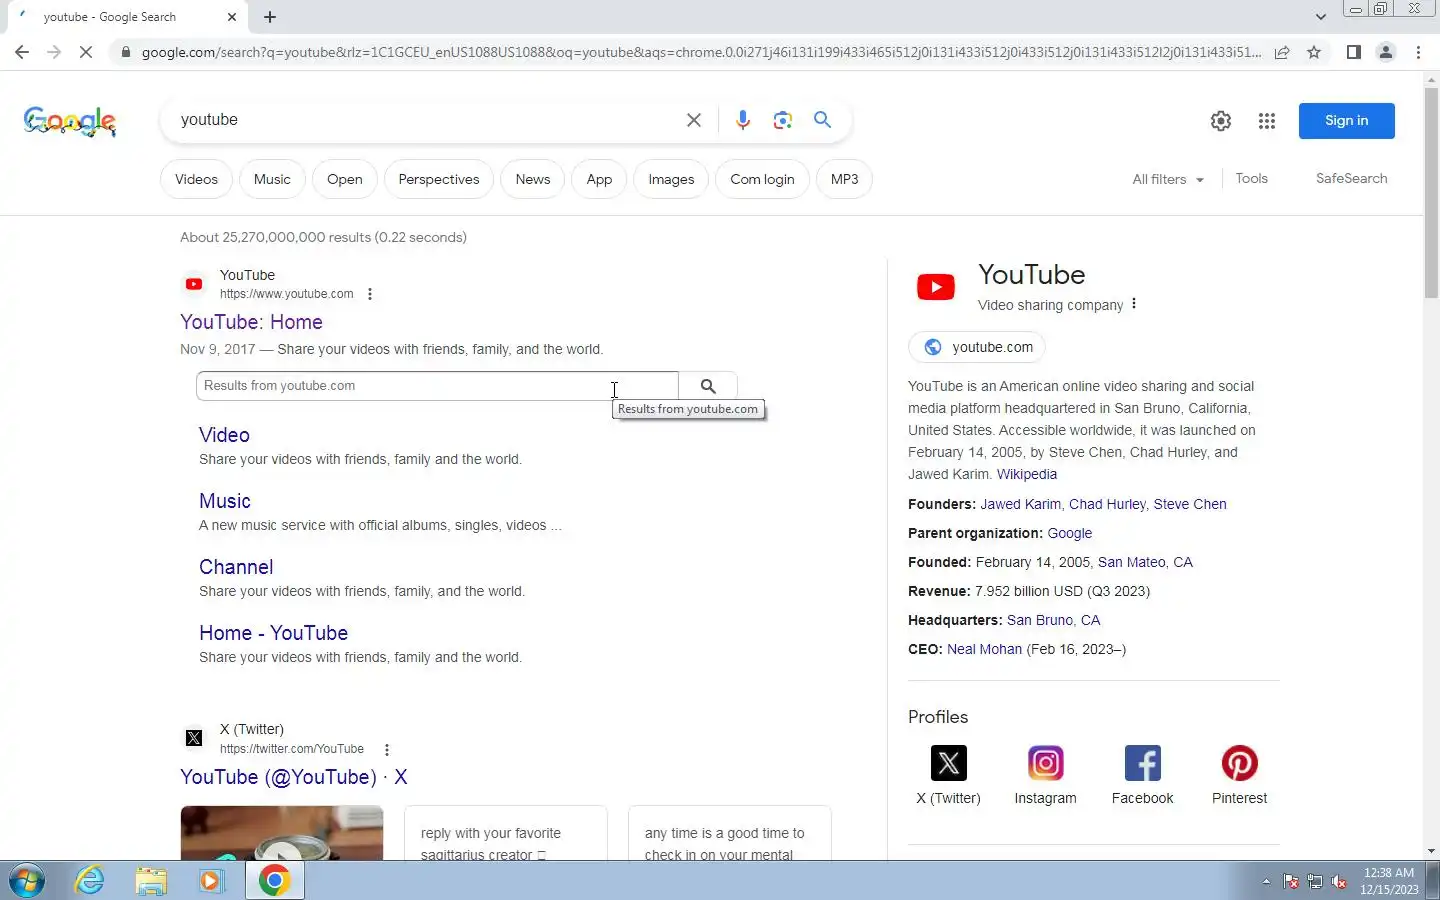Open the Music sitelink
Image resolution: width=1440 pixels, height=900 pixels.
(225, 501)
